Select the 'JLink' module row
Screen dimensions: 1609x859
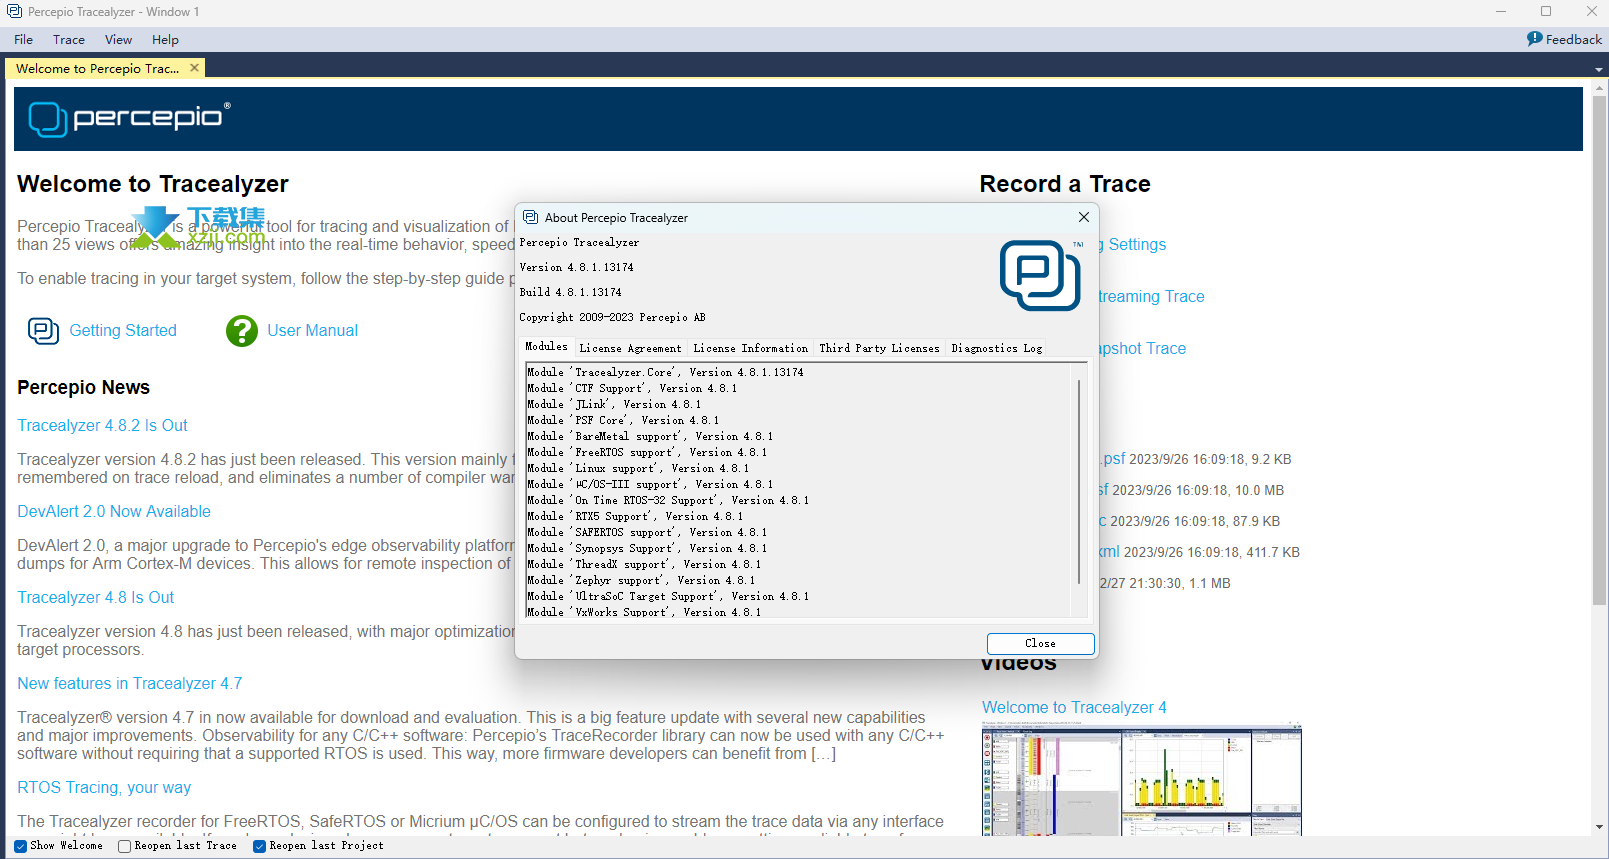pyautogui.click(x=614, y=404)
